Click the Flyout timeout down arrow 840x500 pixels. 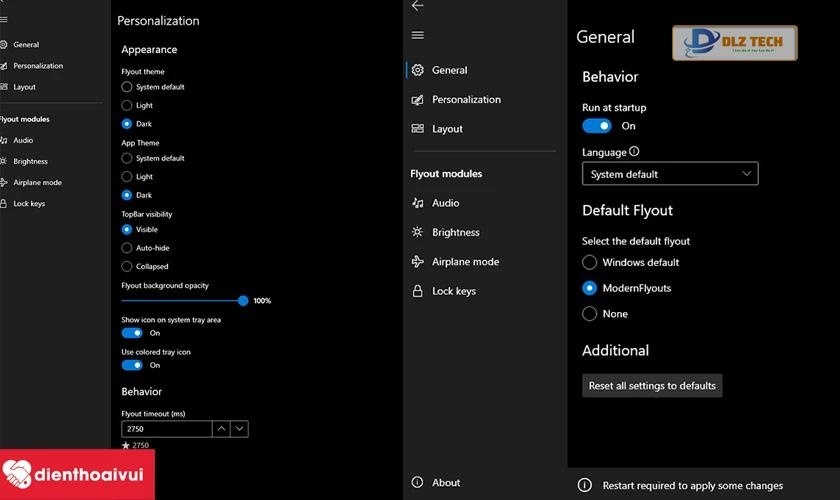[239, 429]
